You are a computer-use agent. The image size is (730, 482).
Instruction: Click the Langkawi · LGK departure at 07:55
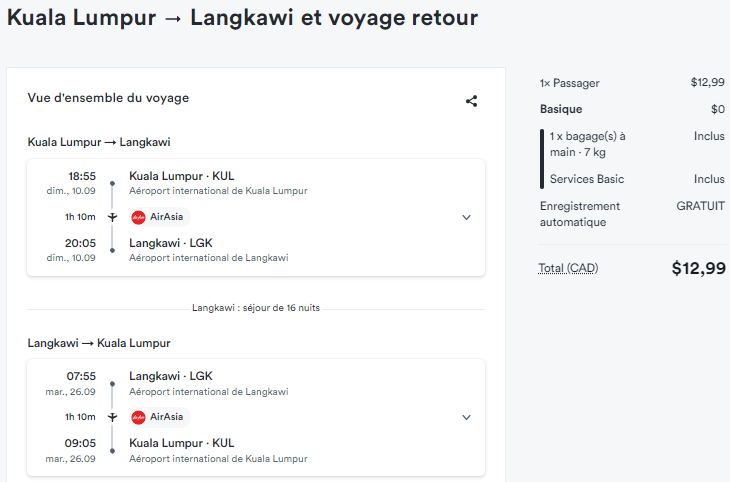click(209, 383)
